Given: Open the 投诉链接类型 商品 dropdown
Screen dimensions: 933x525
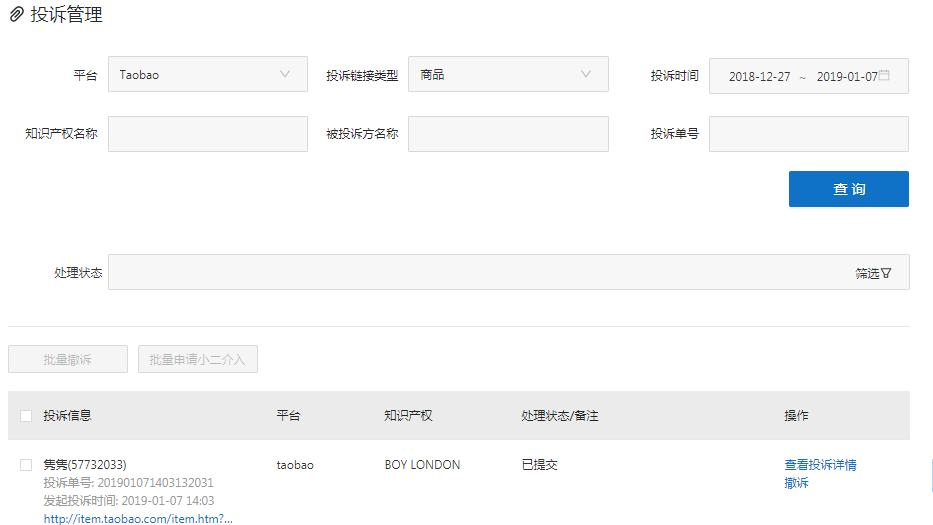Looking at the screenshot, I should pyautogui.click(x=508, y=74).
